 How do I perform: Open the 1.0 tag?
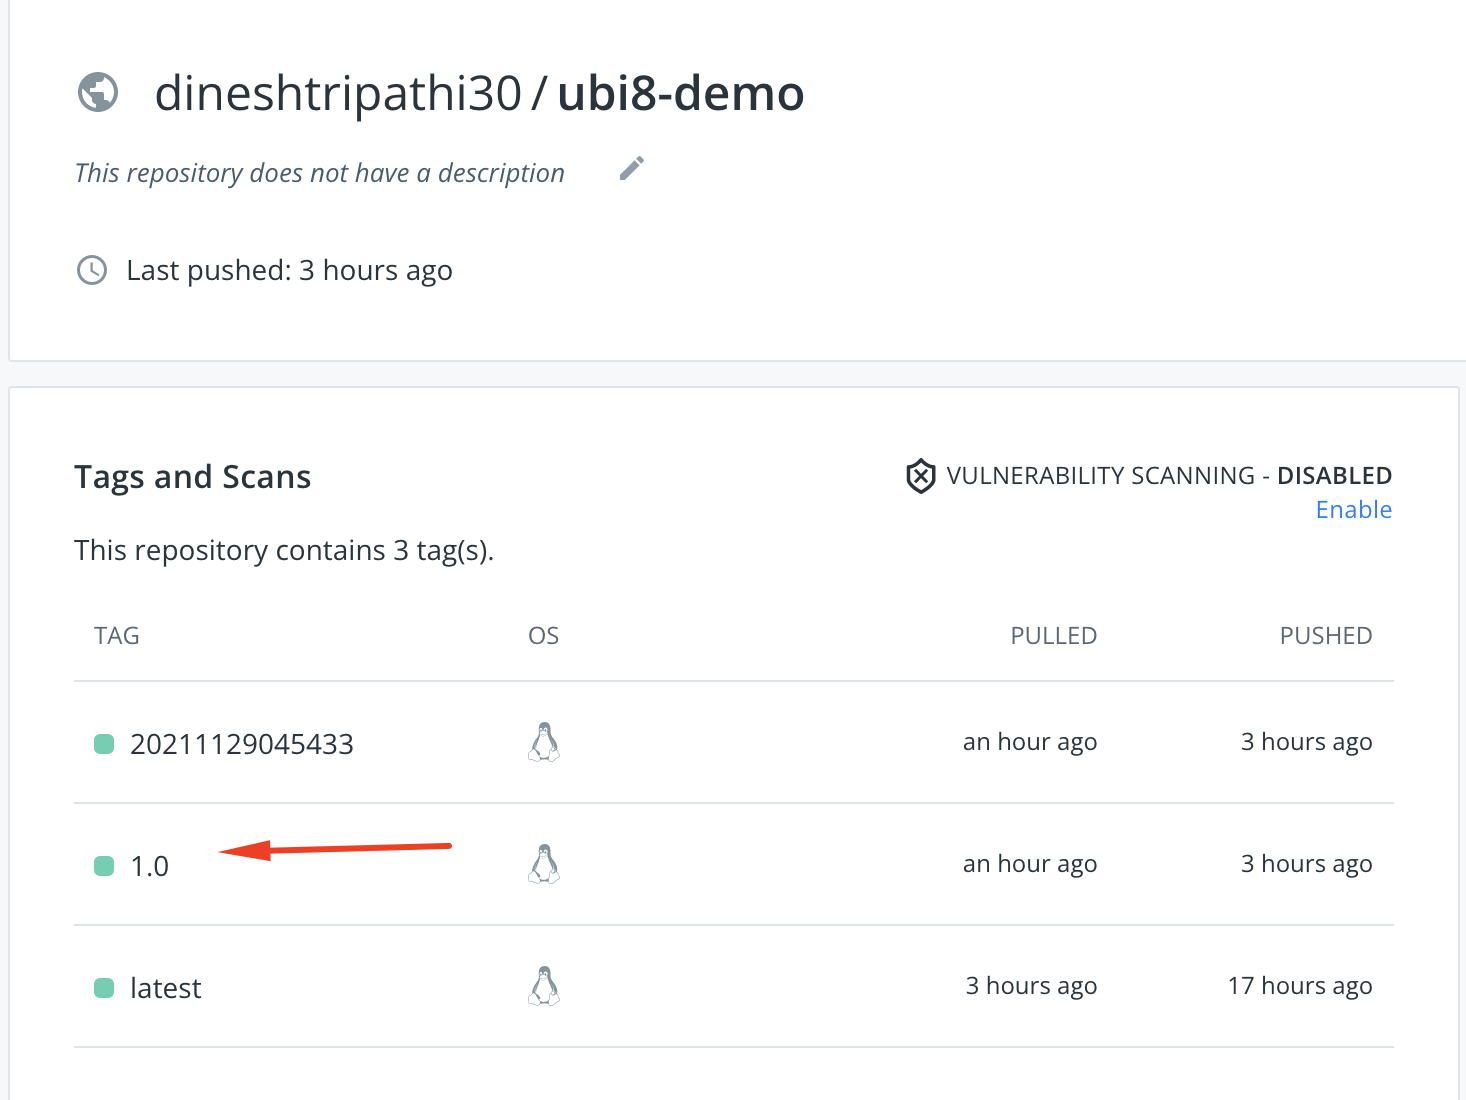point(150,866)
